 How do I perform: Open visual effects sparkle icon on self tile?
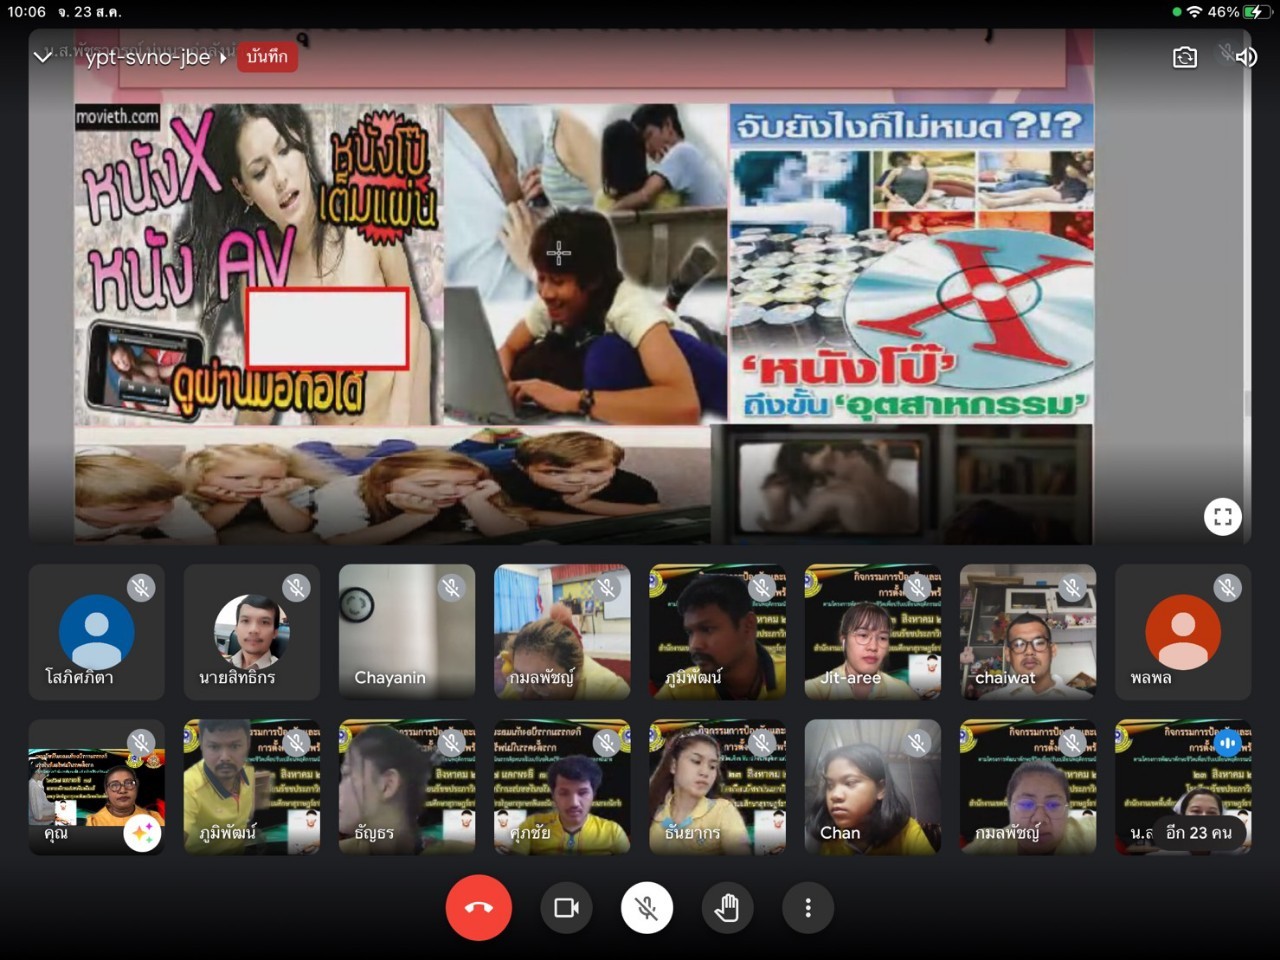click(142, 833)
